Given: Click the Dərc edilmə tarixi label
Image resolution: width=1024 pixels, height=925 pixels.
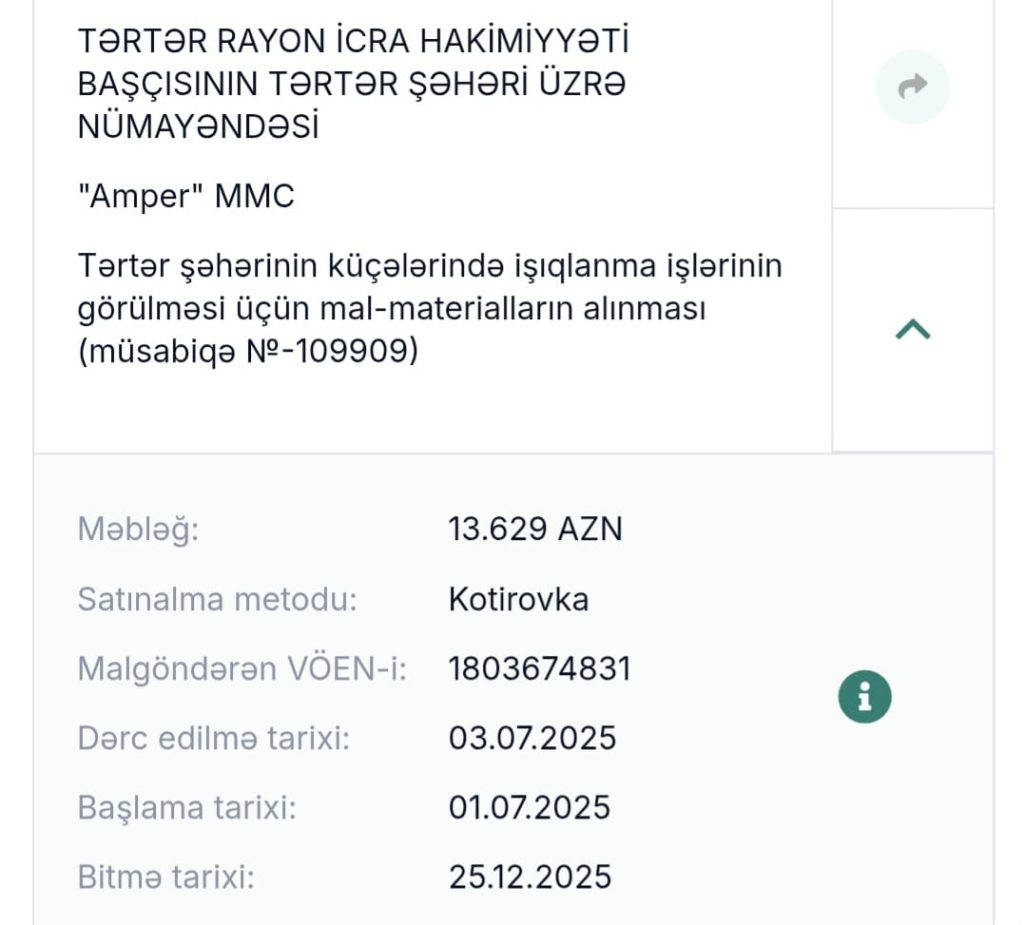Looking at the screenshot, I should (213, 738).
